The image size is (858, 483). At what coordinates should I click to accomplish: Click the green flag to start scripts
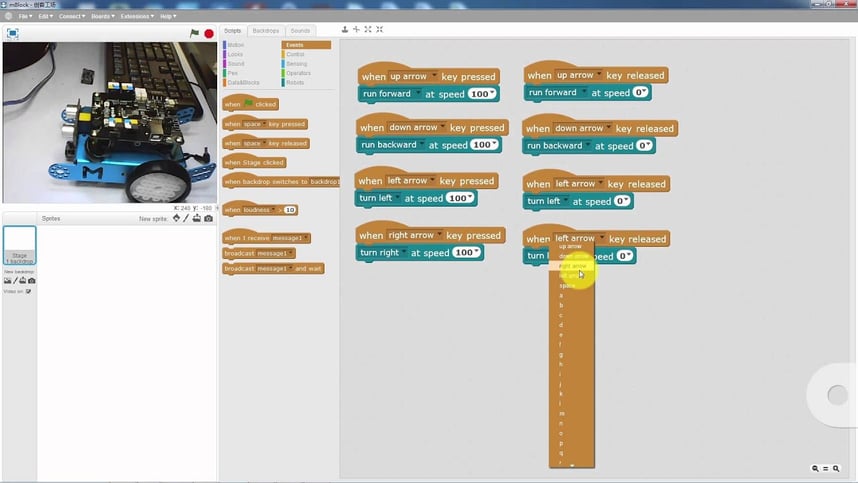195,33
